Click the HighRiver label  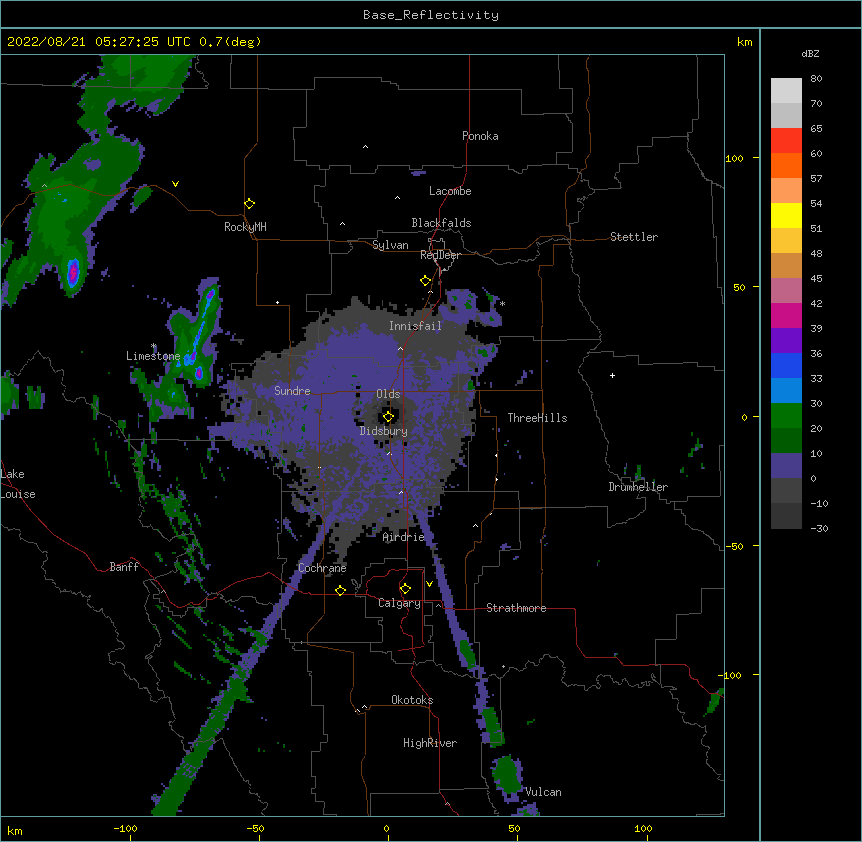point(430,743)
